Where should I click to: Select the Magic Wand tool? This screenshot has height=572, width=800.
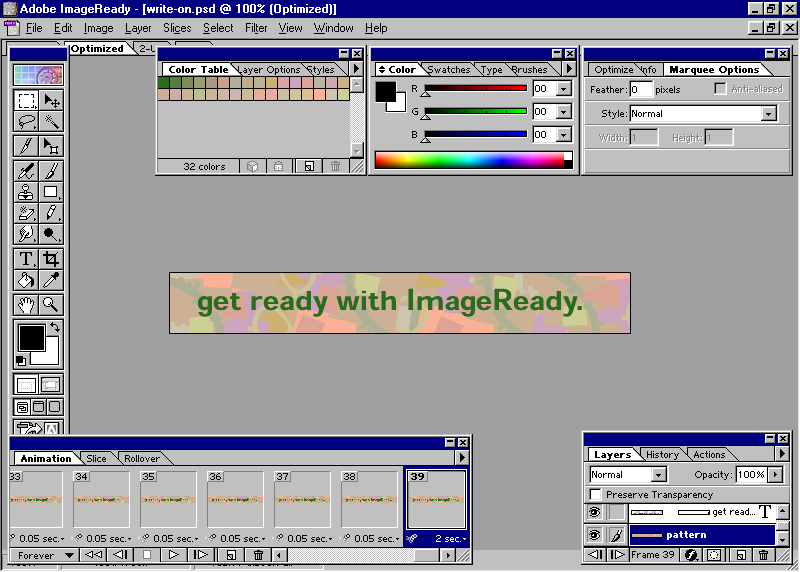coord(51,122)
